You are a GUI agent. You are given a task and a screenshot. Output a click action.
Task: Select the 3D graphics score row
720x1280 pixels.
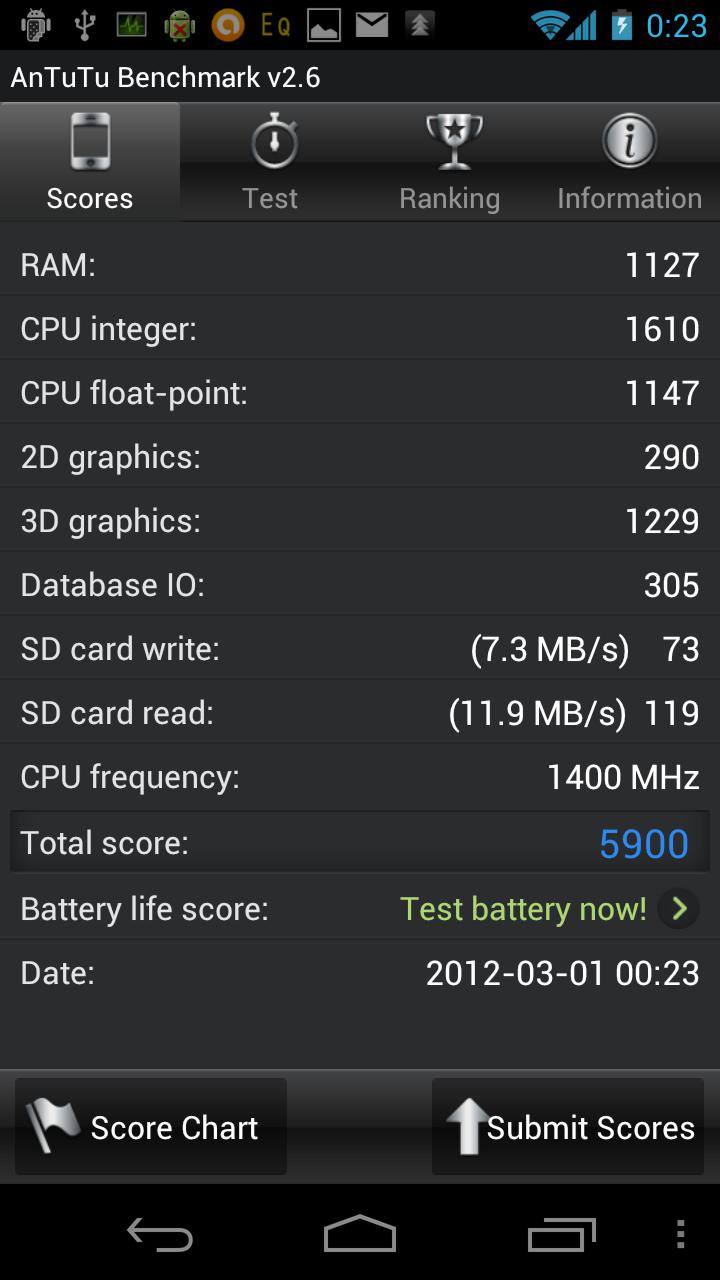[360, 520]
